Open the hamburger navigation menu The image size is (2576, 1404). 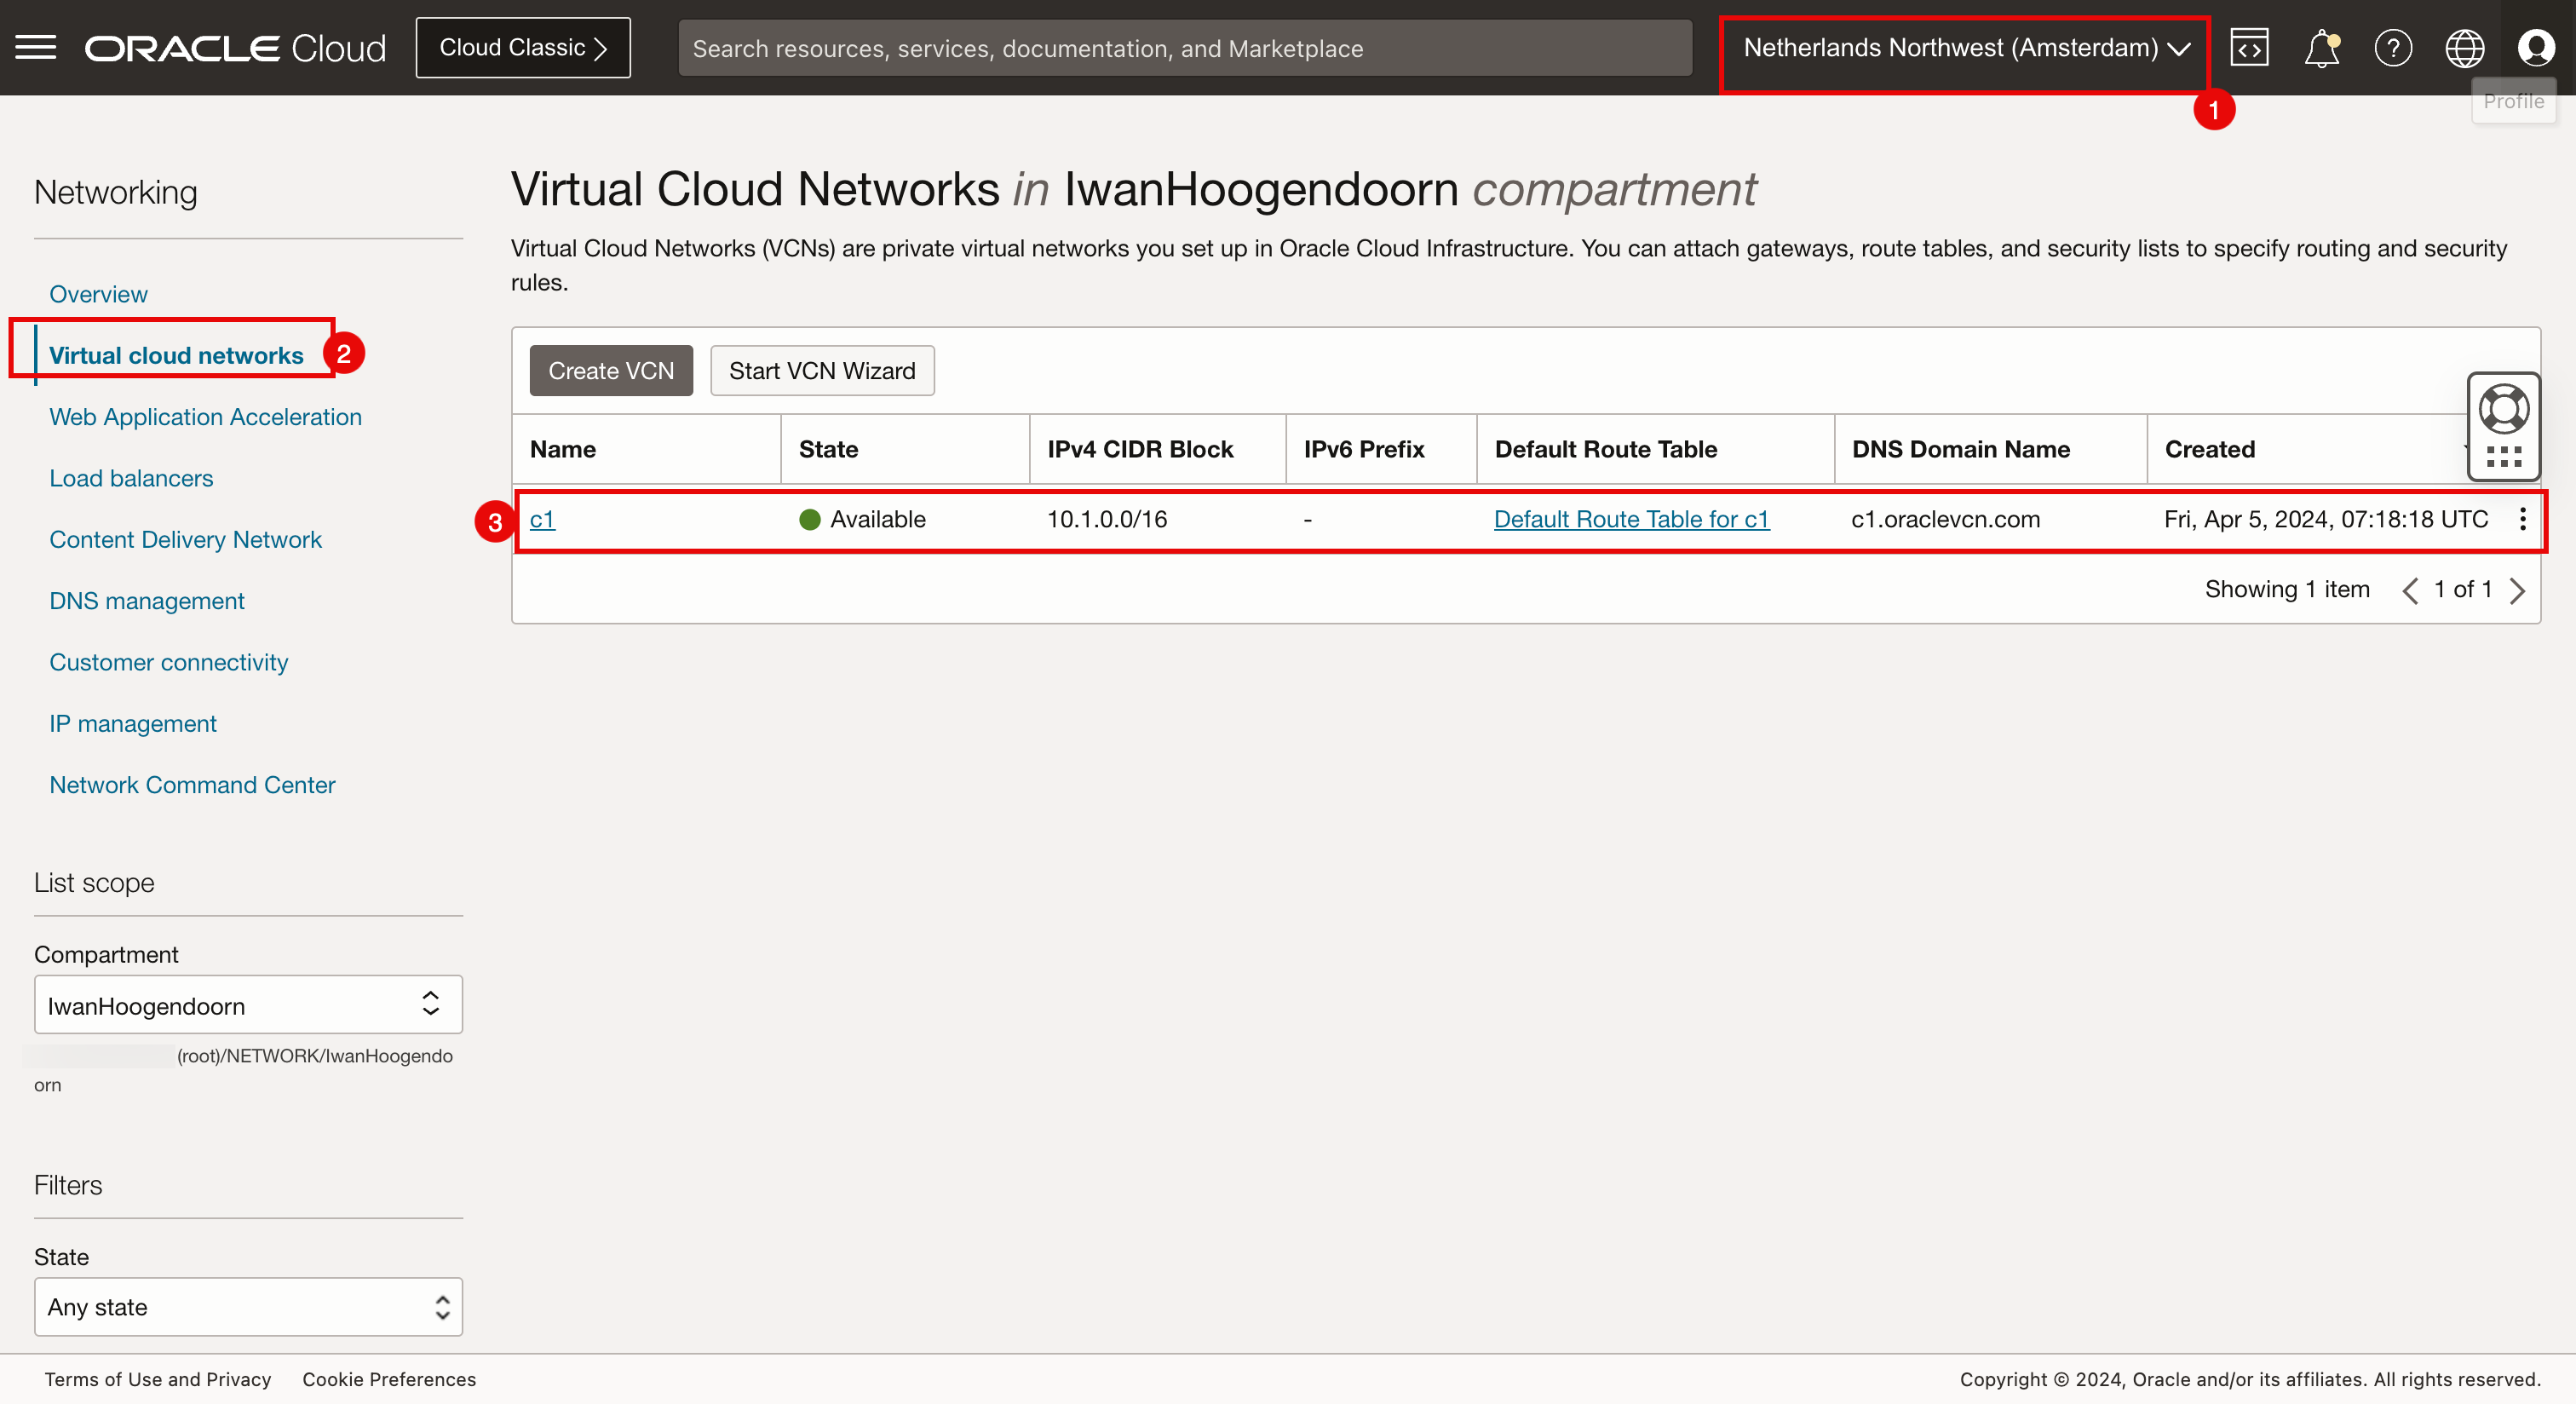36,47
